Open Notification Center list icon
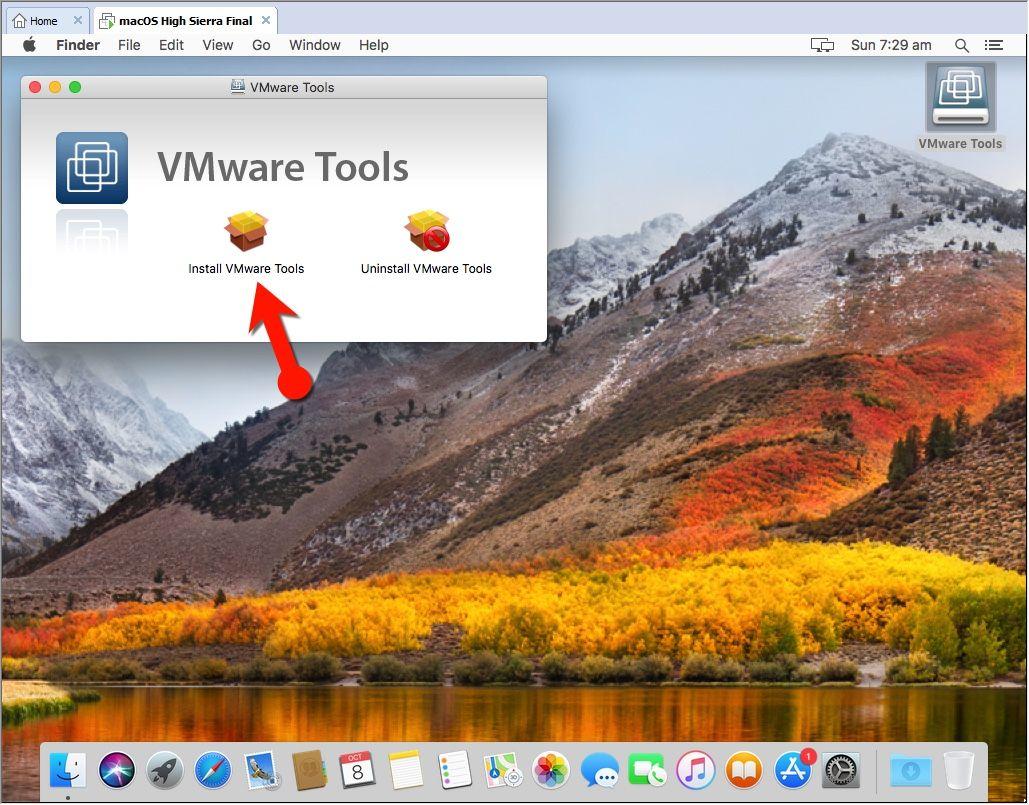 pyautogui.click(x=994, y=45)
